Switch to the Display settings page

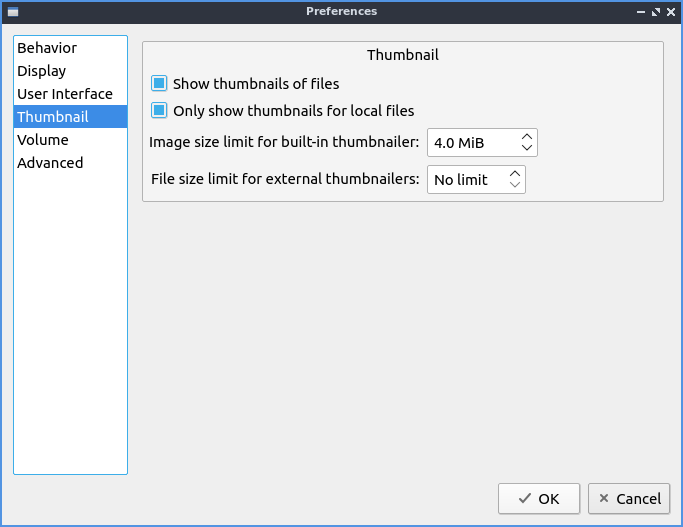tap(42, 71)
